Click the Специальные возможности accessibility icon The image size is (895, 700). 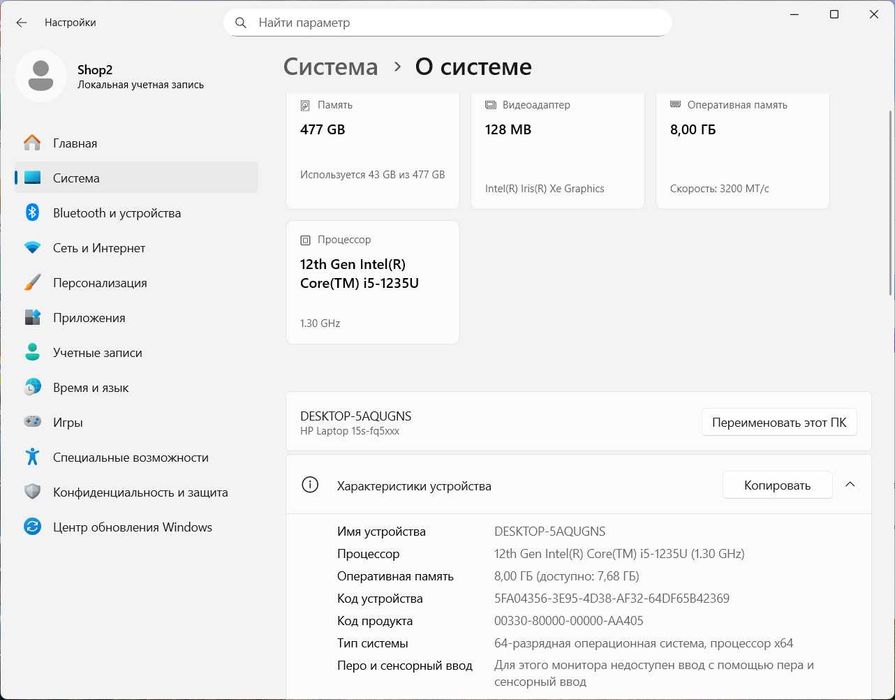33,457
